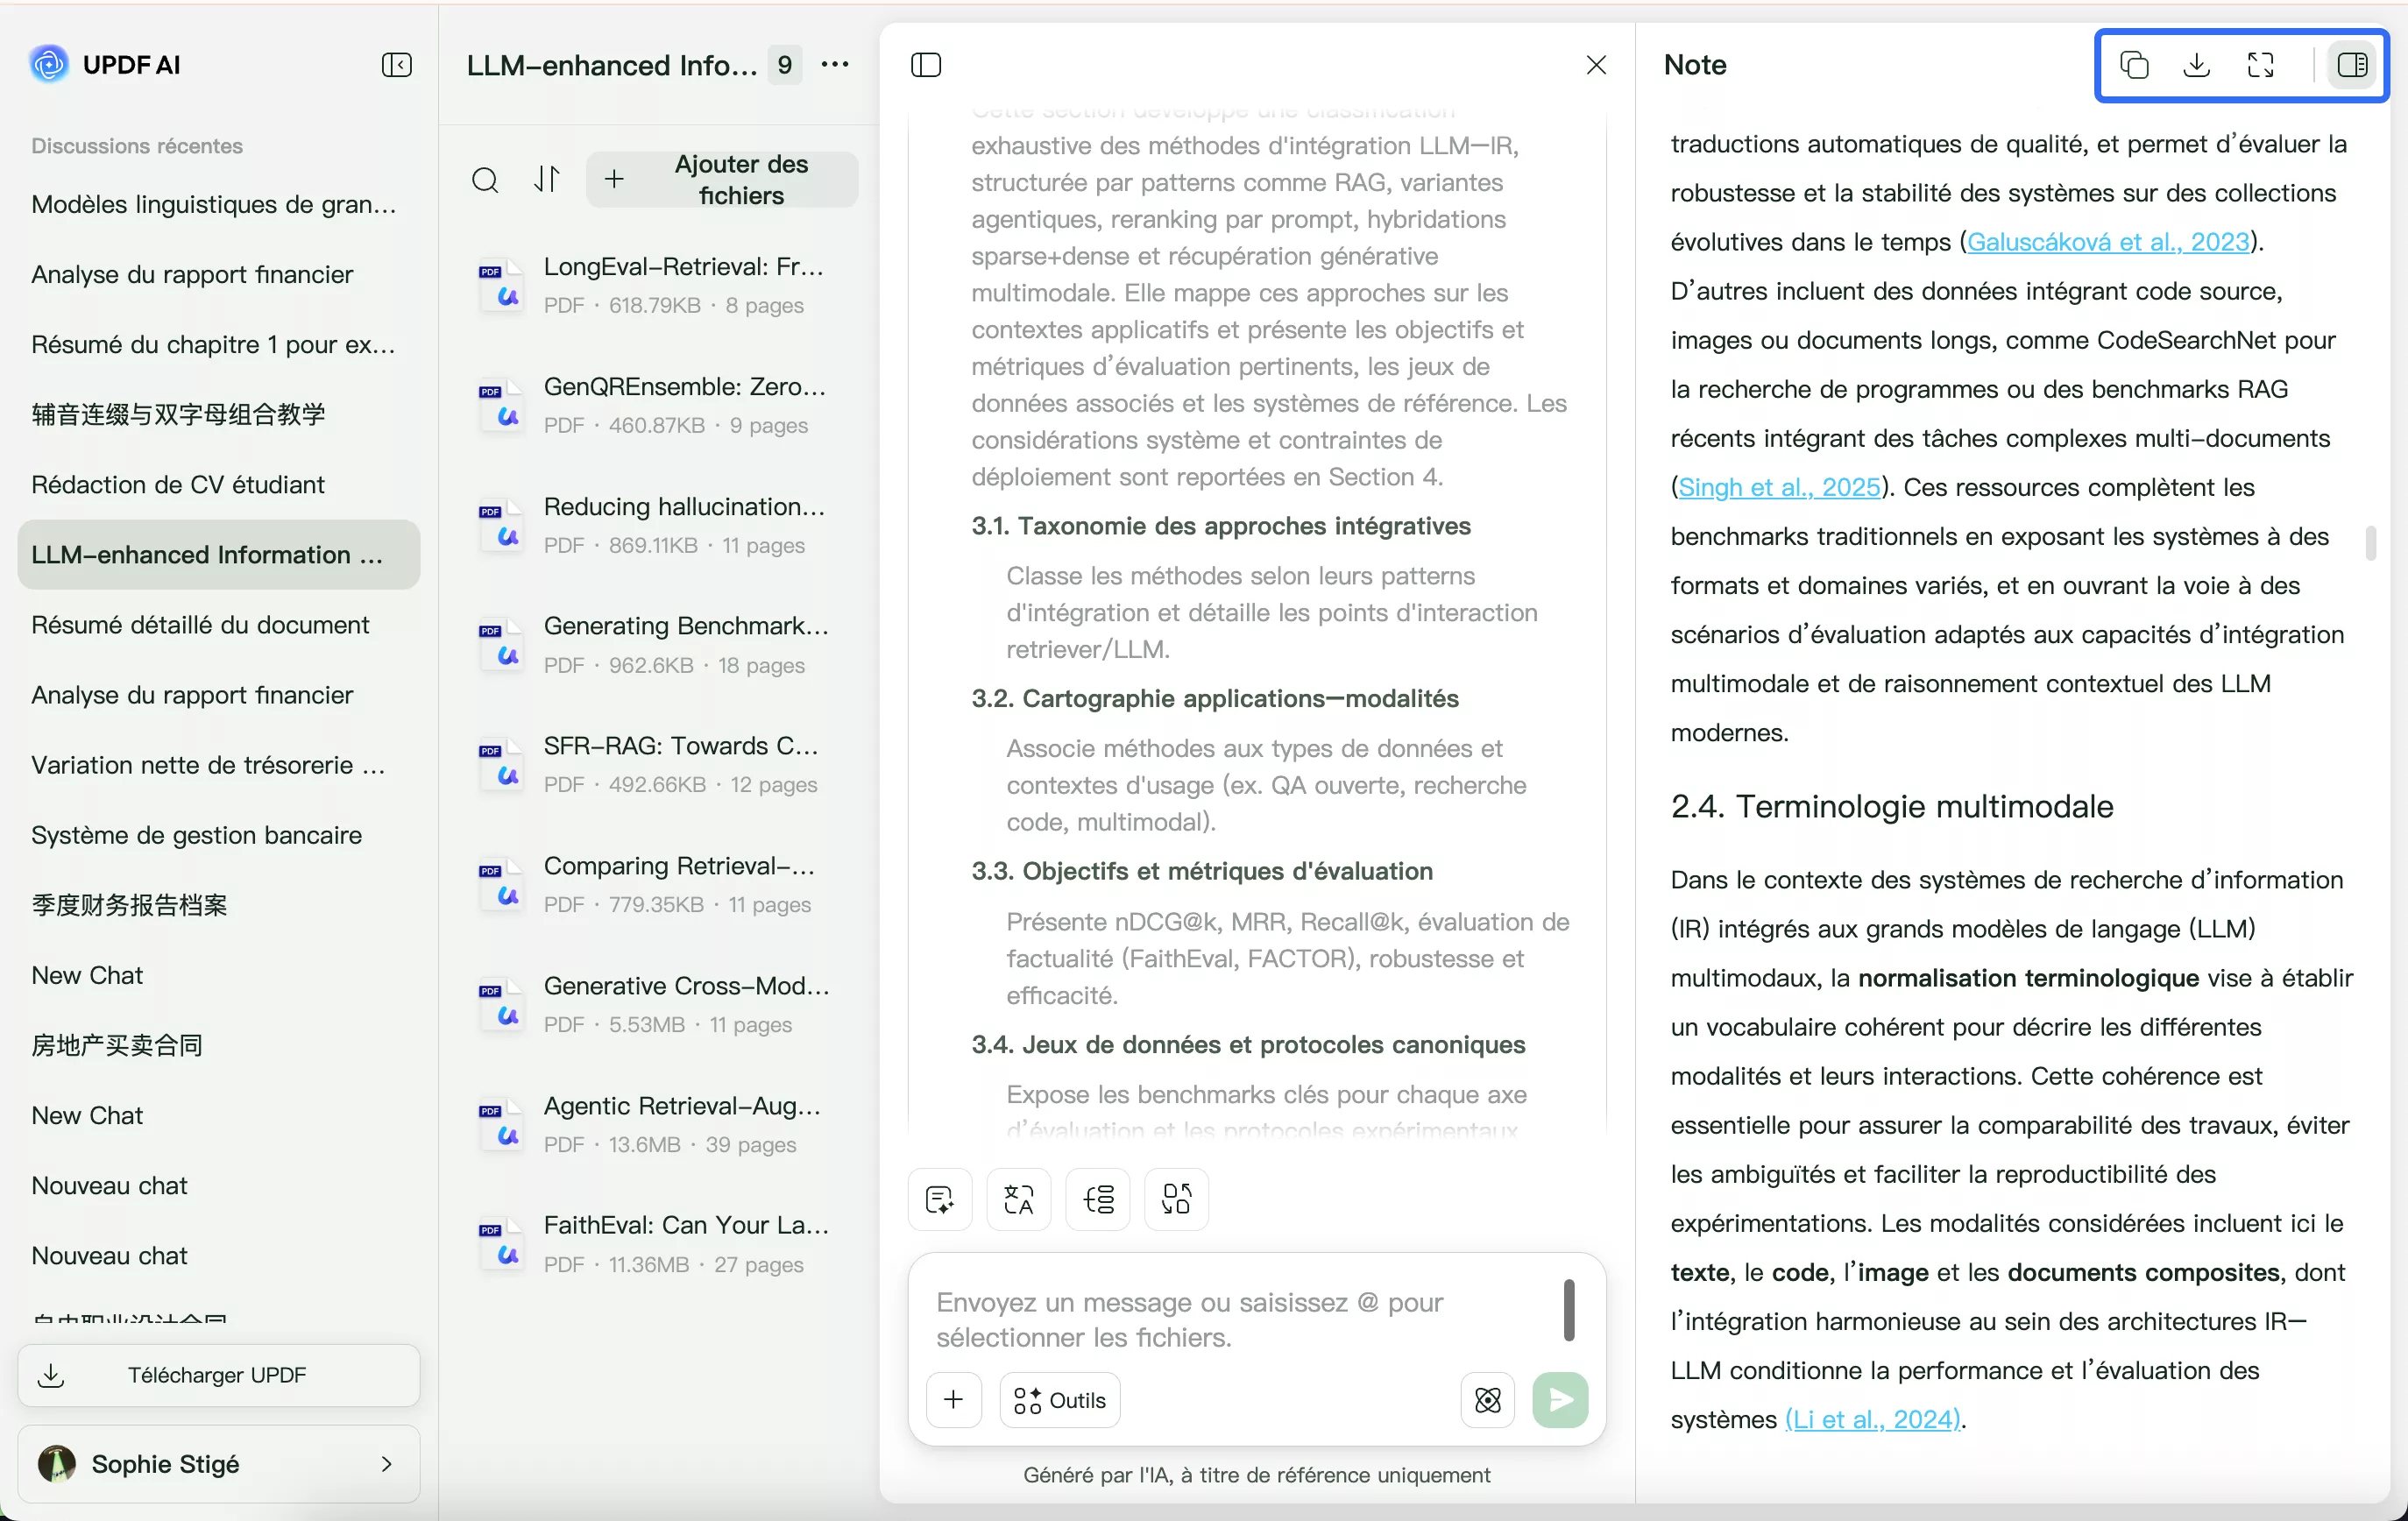
Task: Toggle deep thinking atom icon
Action: [x=1487, y=1399]
